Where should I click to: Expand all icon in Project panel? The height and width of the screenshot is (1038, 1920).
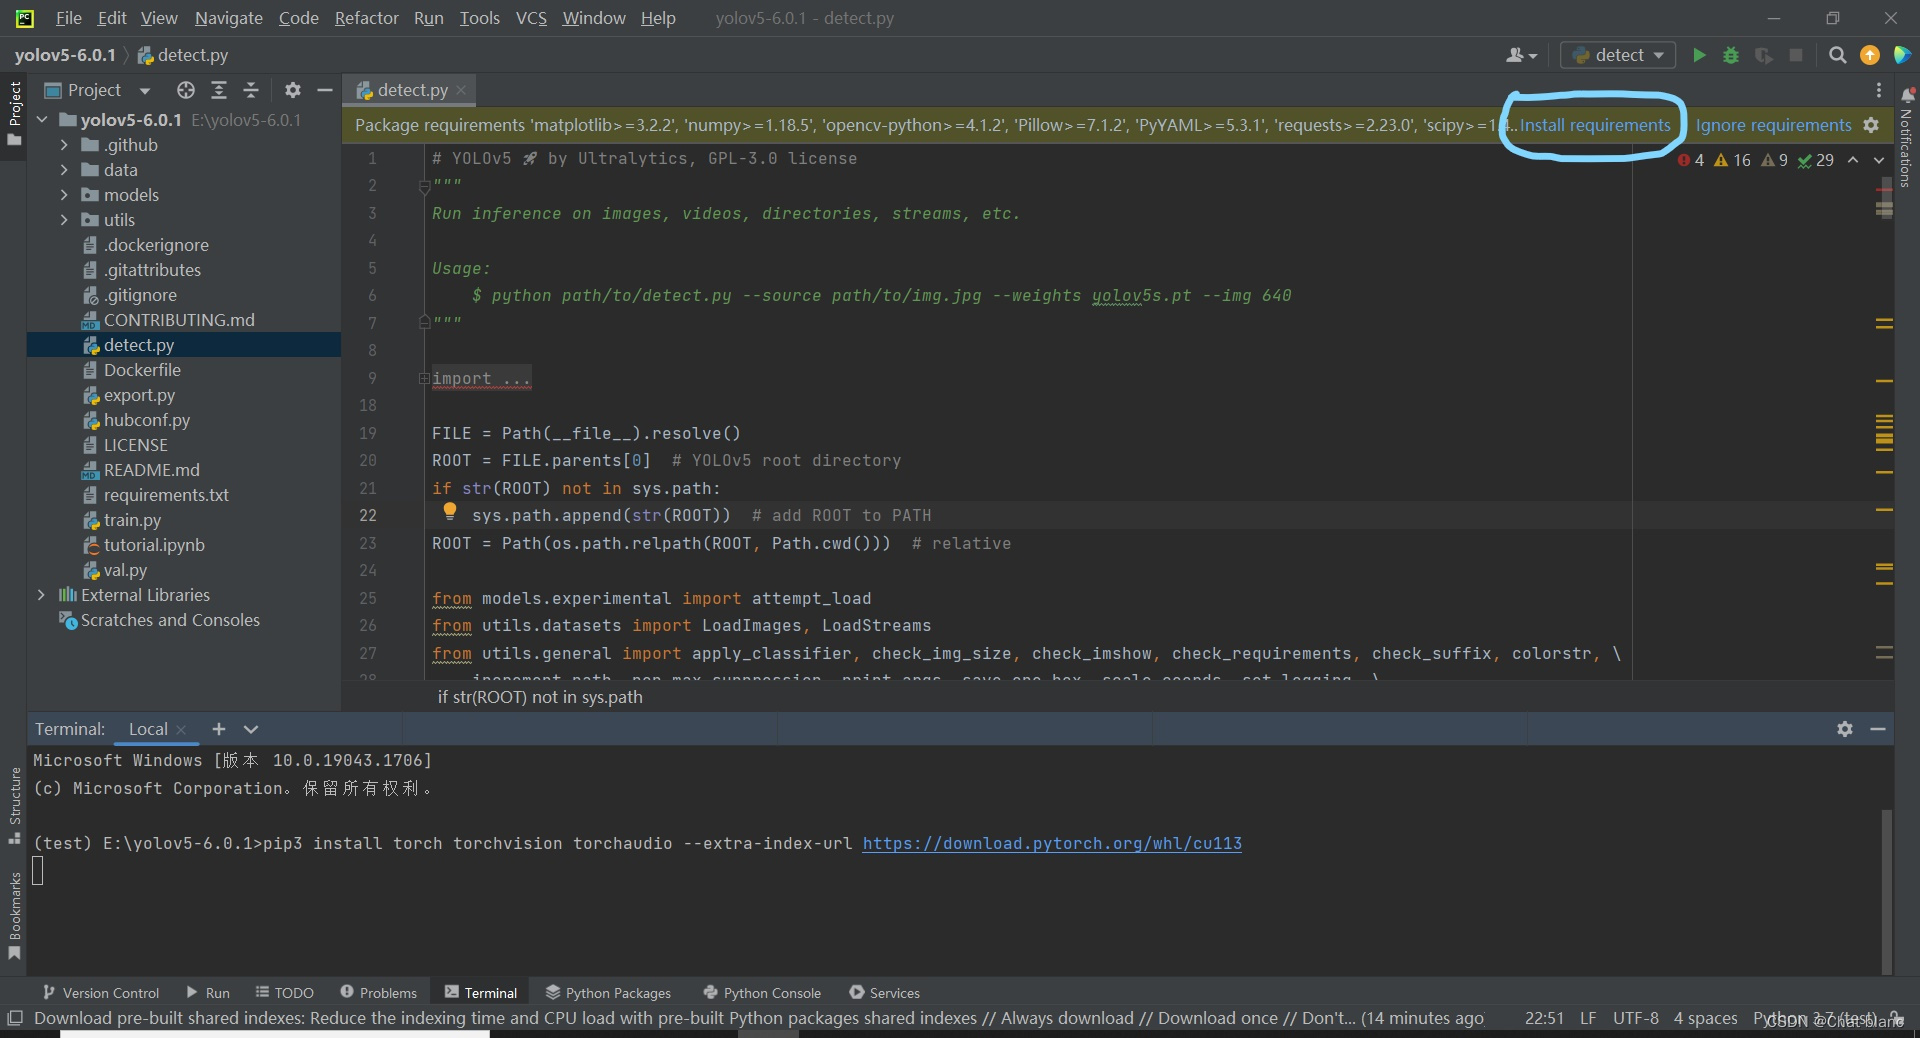pyautogui.click(x=219, y=90)
